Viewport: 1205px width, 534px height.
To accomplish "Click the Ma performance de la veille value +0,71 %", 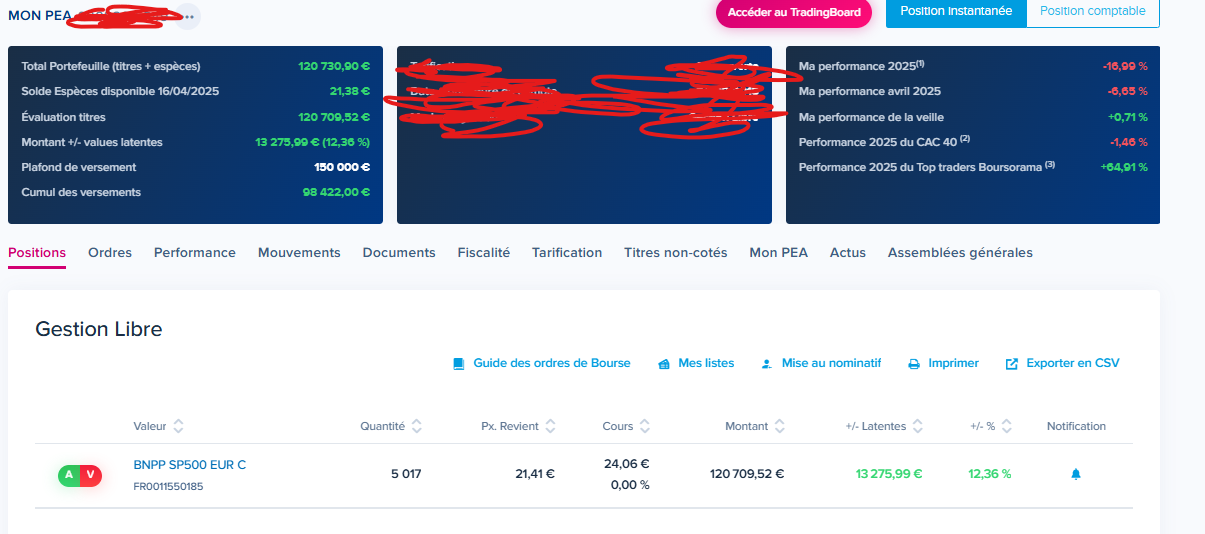I will click(1128, 117).
